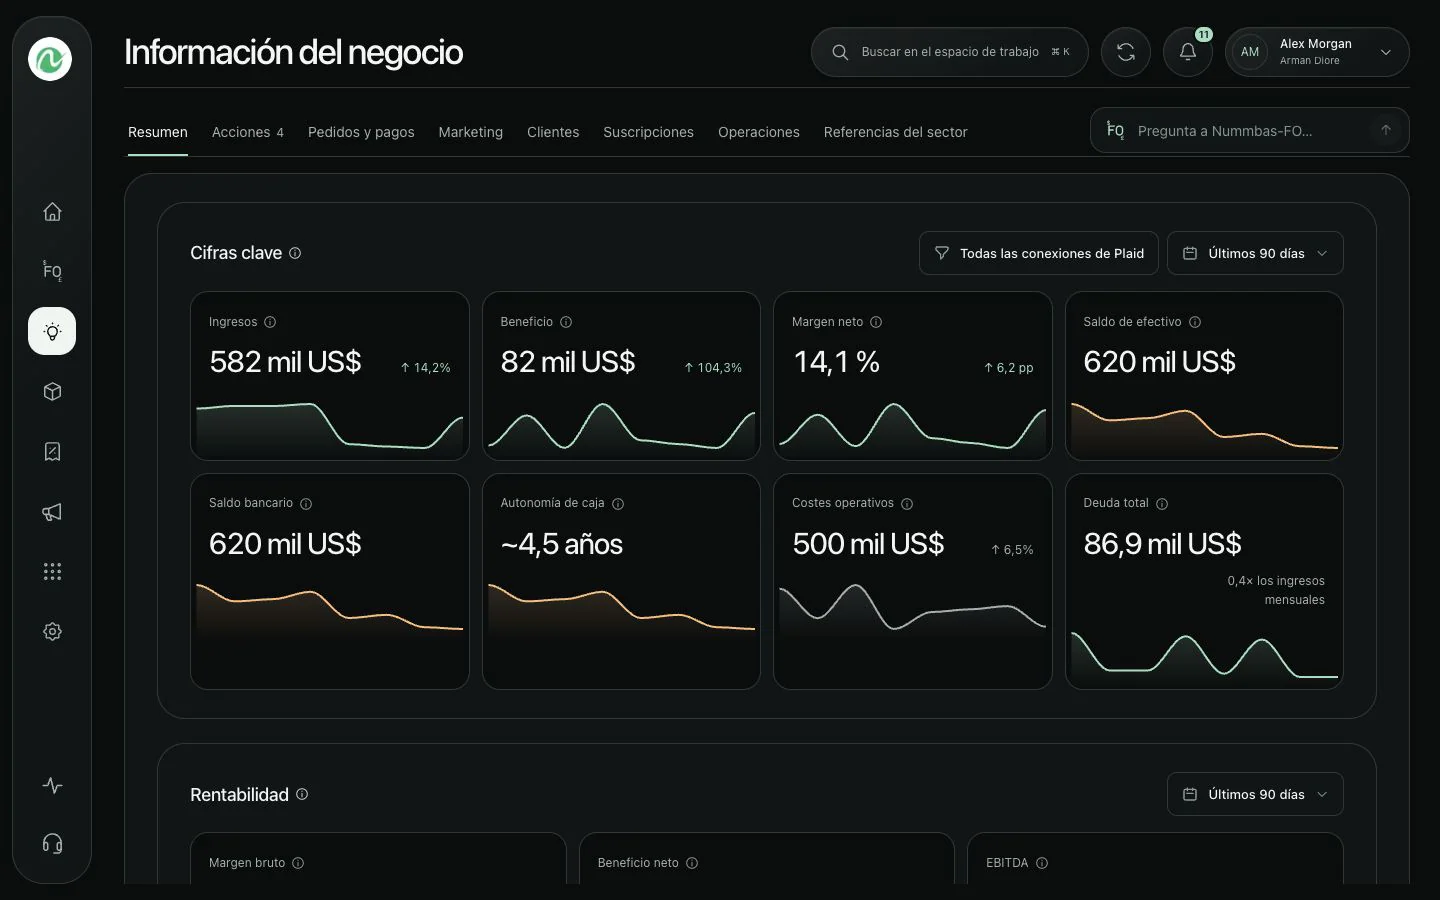
Task: Click the 14,2% growth indicator
Action: 425,368
